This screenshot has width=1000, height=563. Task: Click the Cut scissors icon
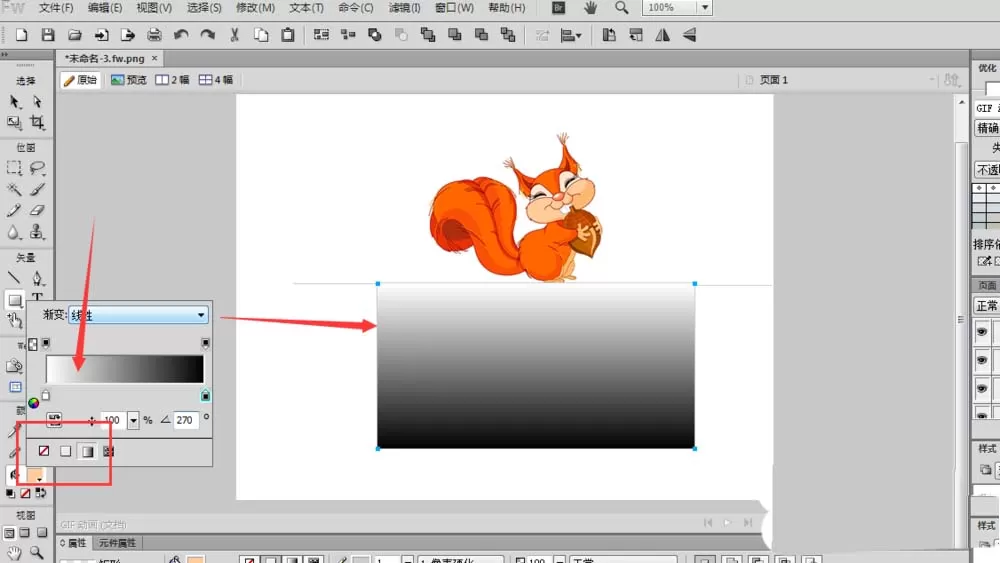tap(234, 35)
